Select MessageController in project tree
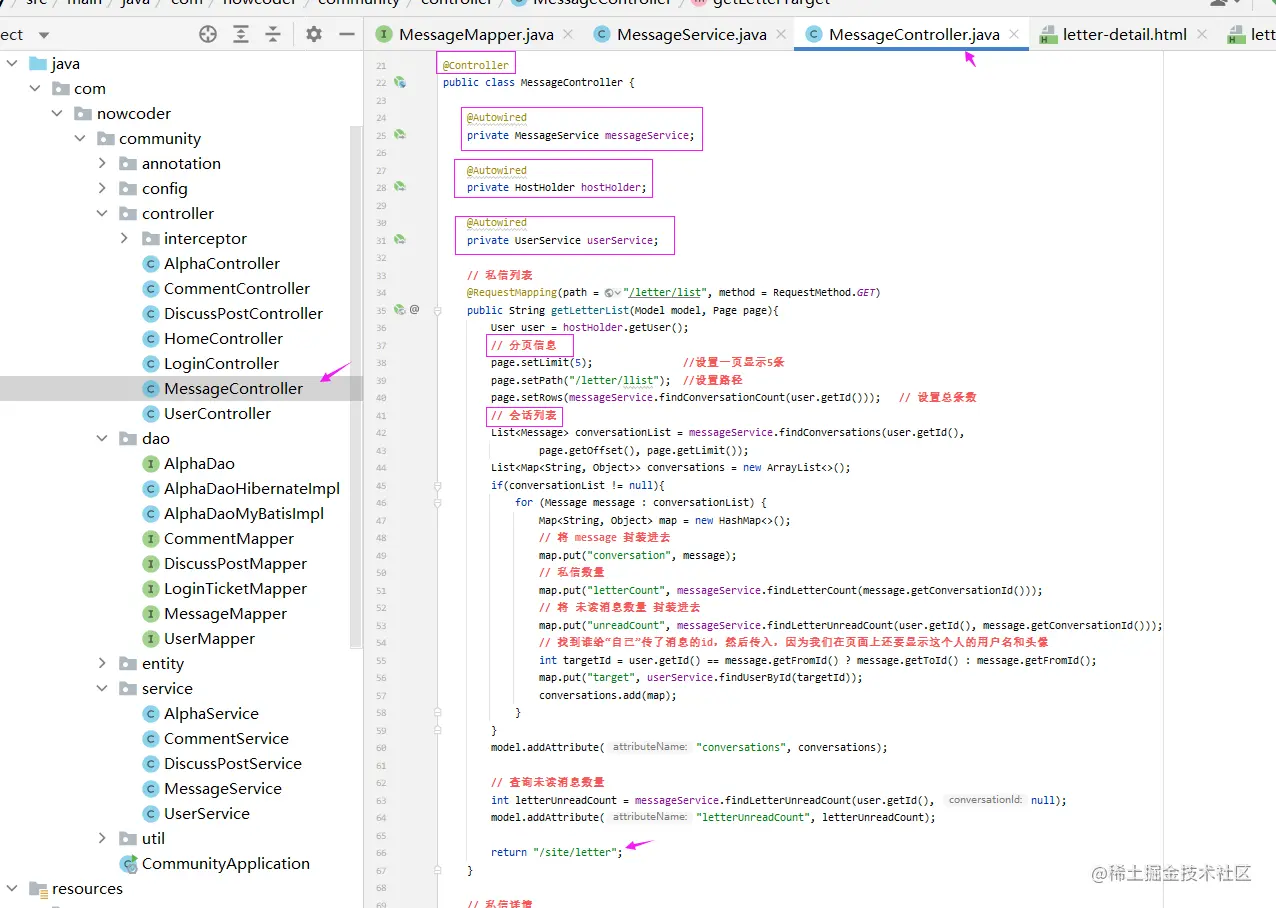This screenshot has height=908, width=1276. 234,389
